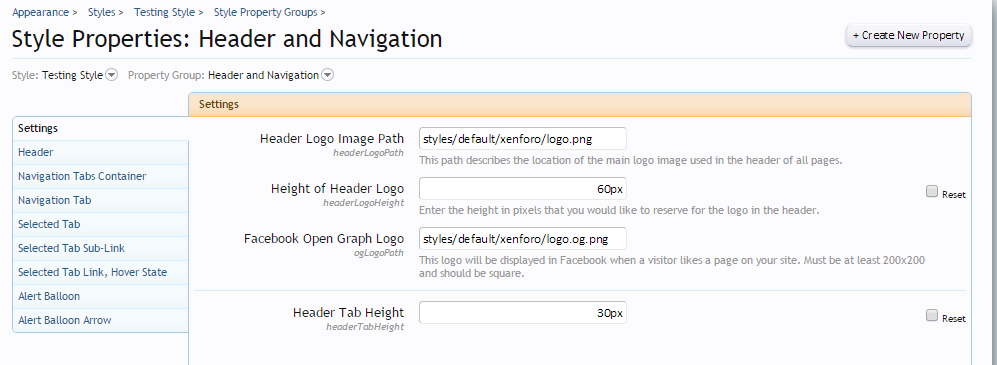The image size is (997, 365).
Task: Focus the Header Logo Image Path field
Action: [x=523, y=139]
